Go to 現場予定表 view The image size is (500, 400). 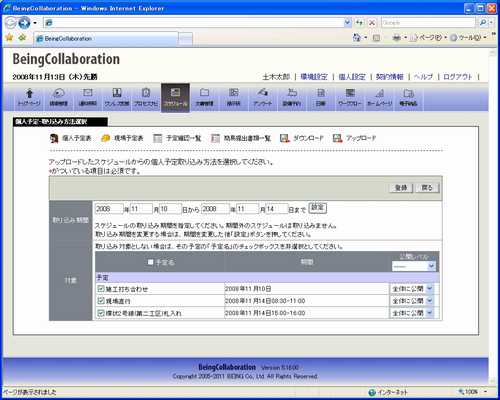pyautogui.click(x=122, y=138)
